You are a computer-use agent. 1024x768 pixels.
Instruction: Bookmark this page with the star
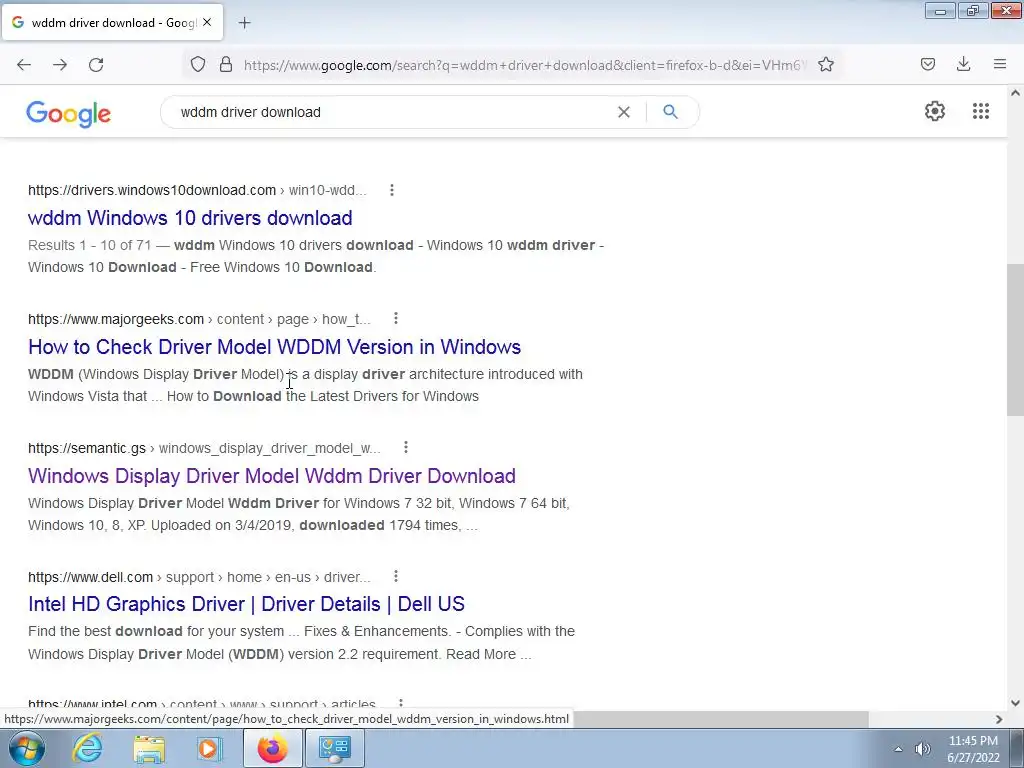[825, 64]
